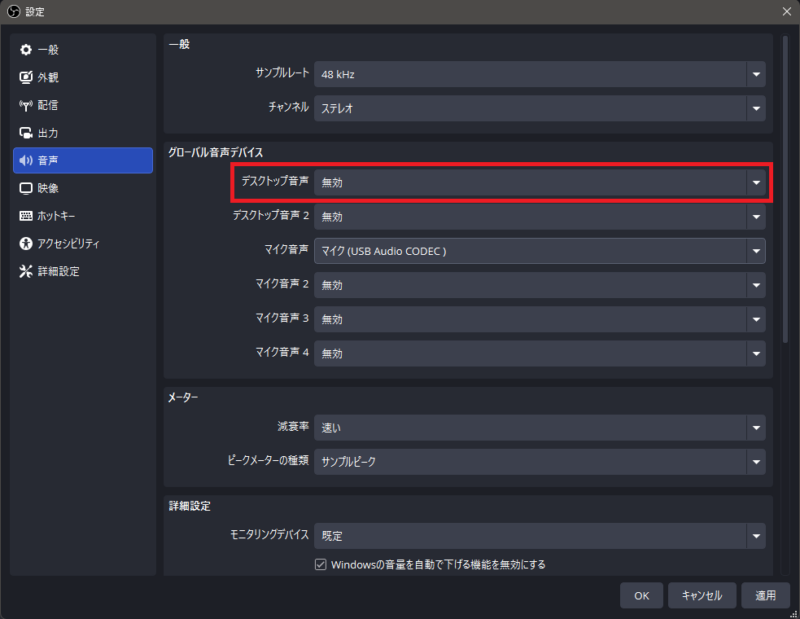Click the メーター section heading

(183, 397)
